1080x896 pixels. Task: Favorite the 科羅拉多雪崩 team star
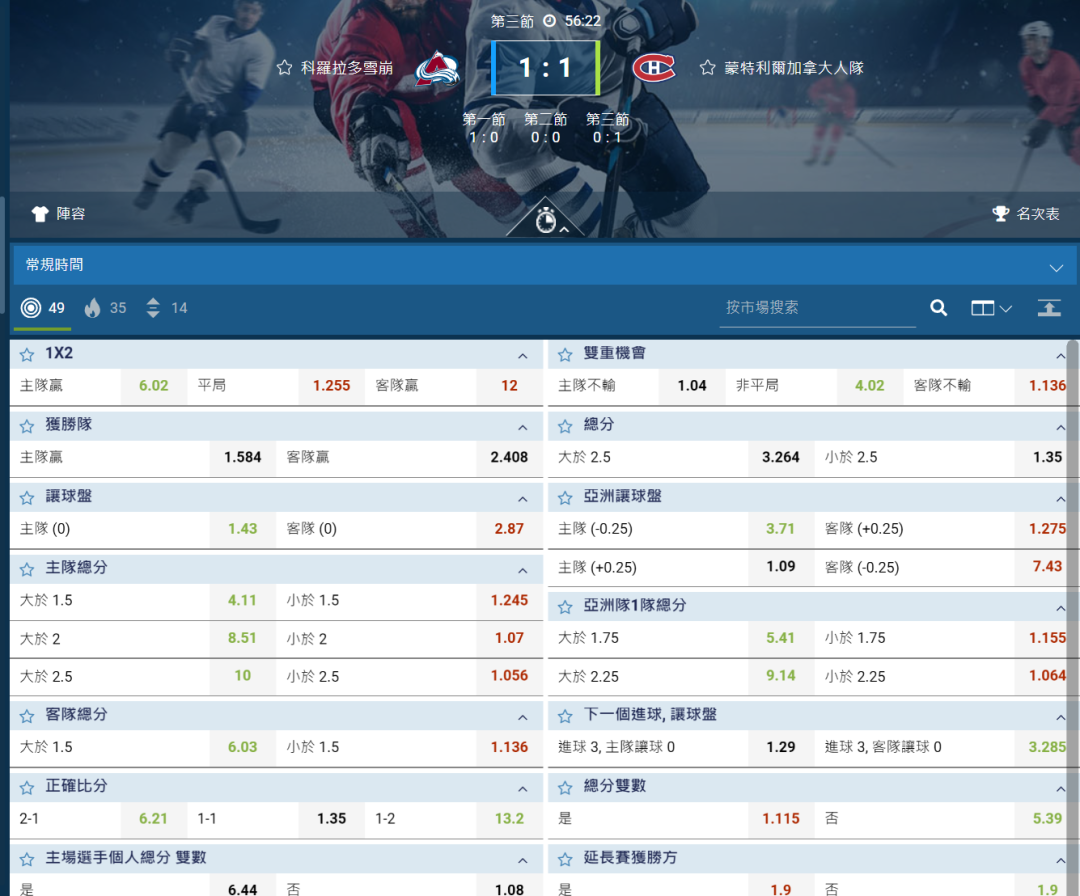284,67
